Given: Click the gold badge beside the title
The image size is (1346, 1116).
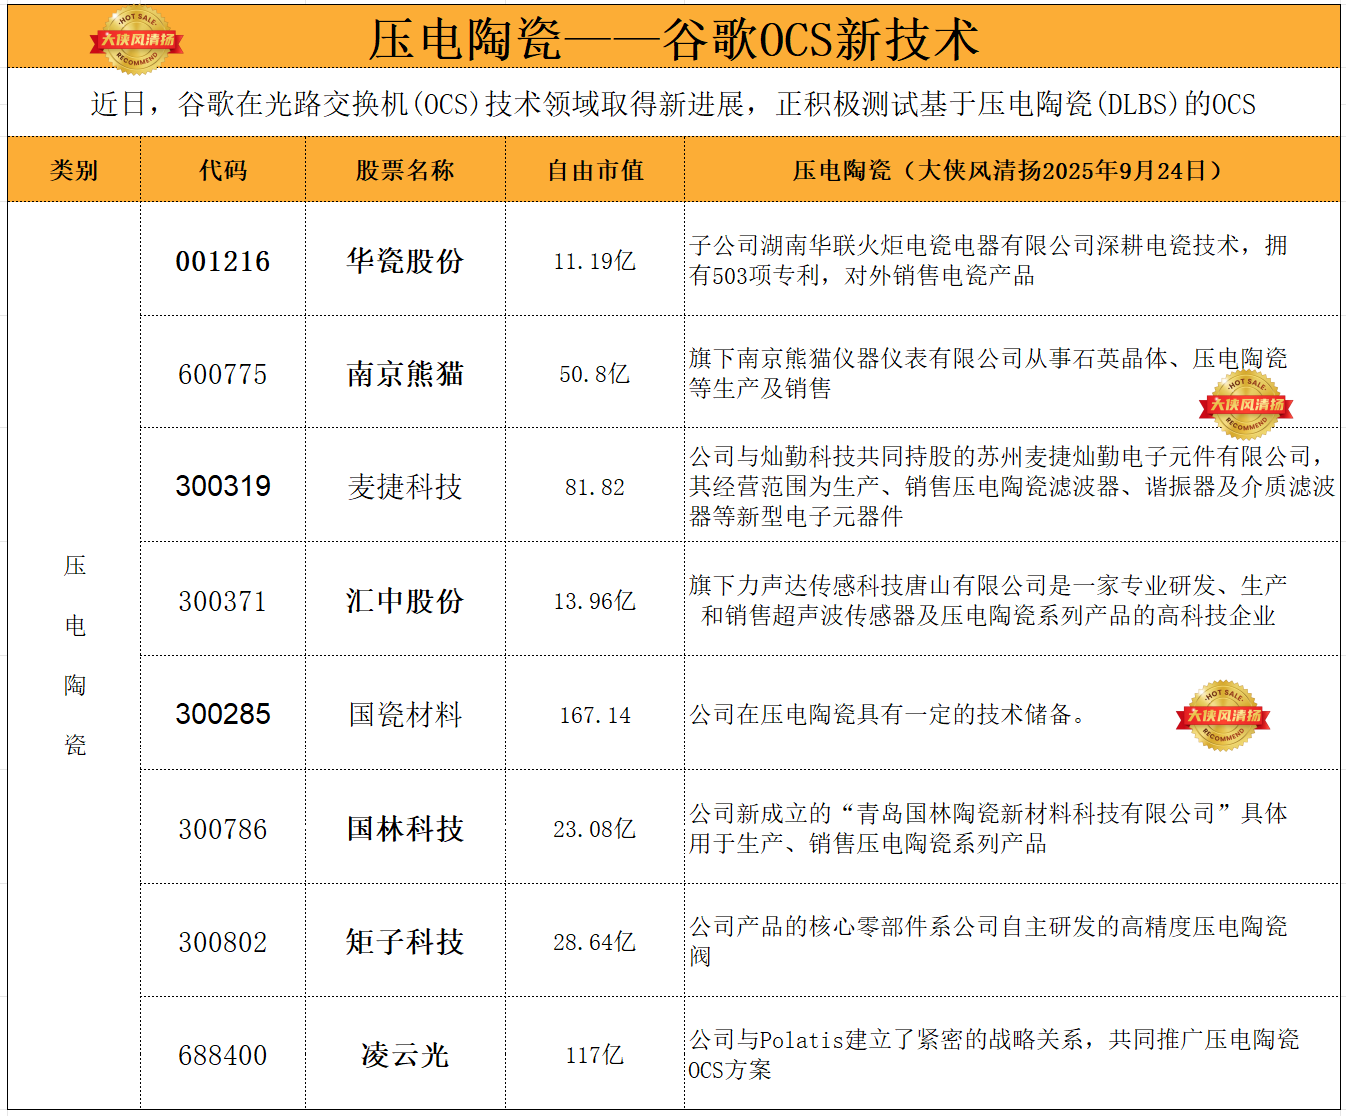Looking at the screenshot, I should 137,40.
